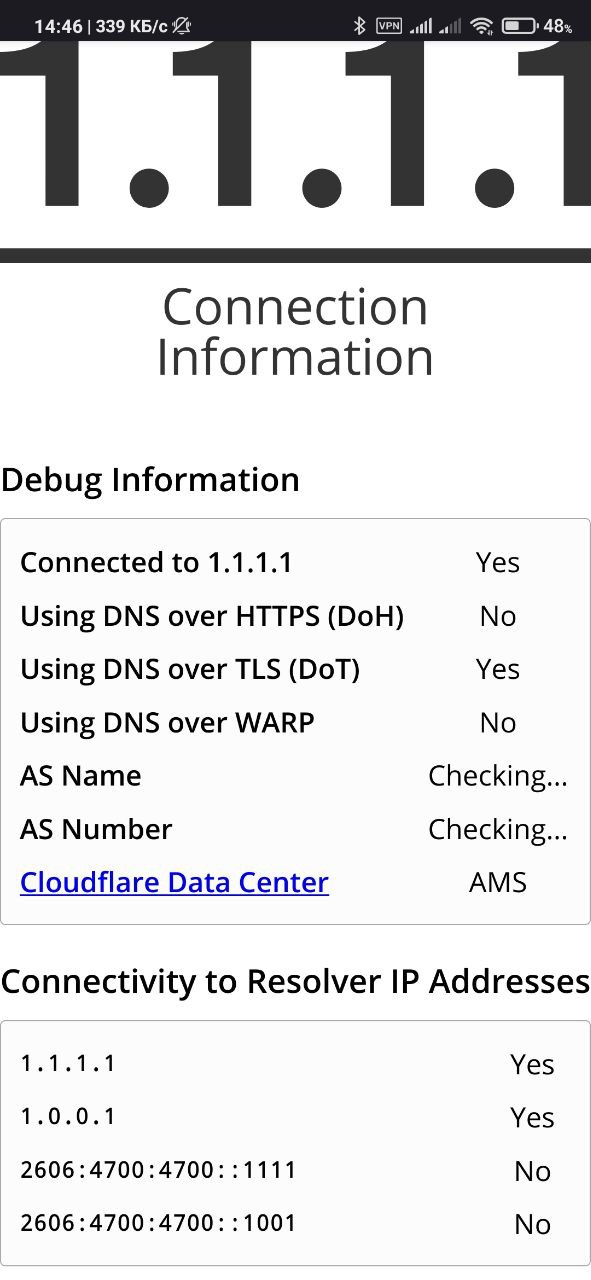Tap the AS Number label

coord(96,830)
